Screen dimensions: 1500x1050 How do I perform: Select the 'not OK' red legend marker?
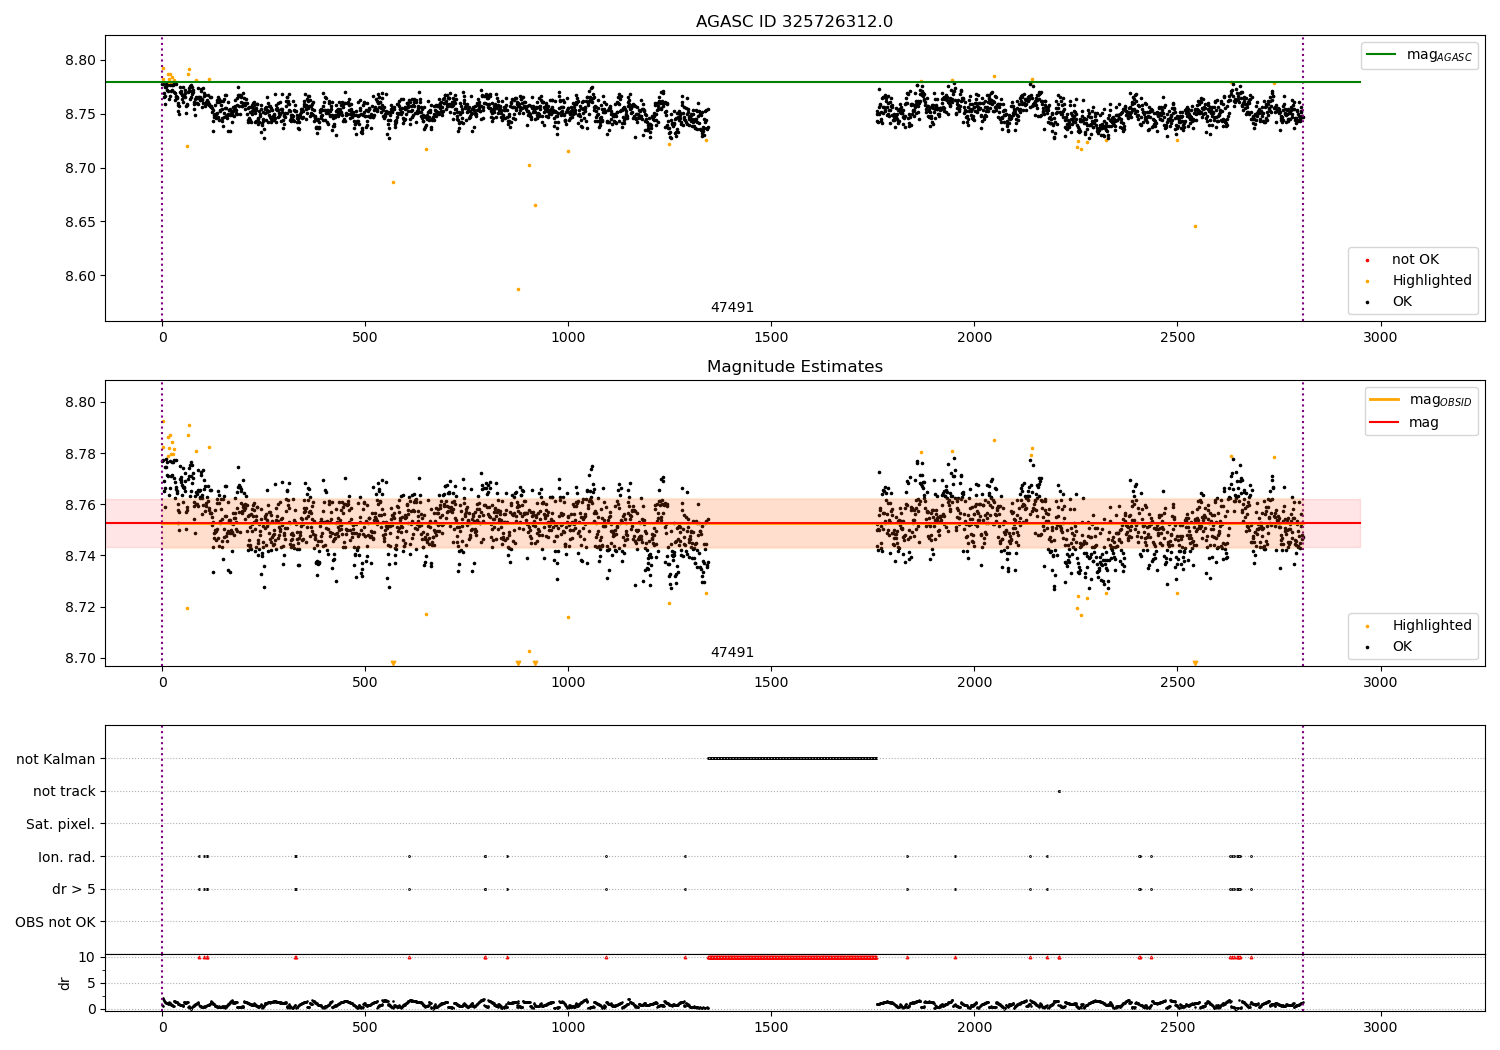tap(1367, 260)
